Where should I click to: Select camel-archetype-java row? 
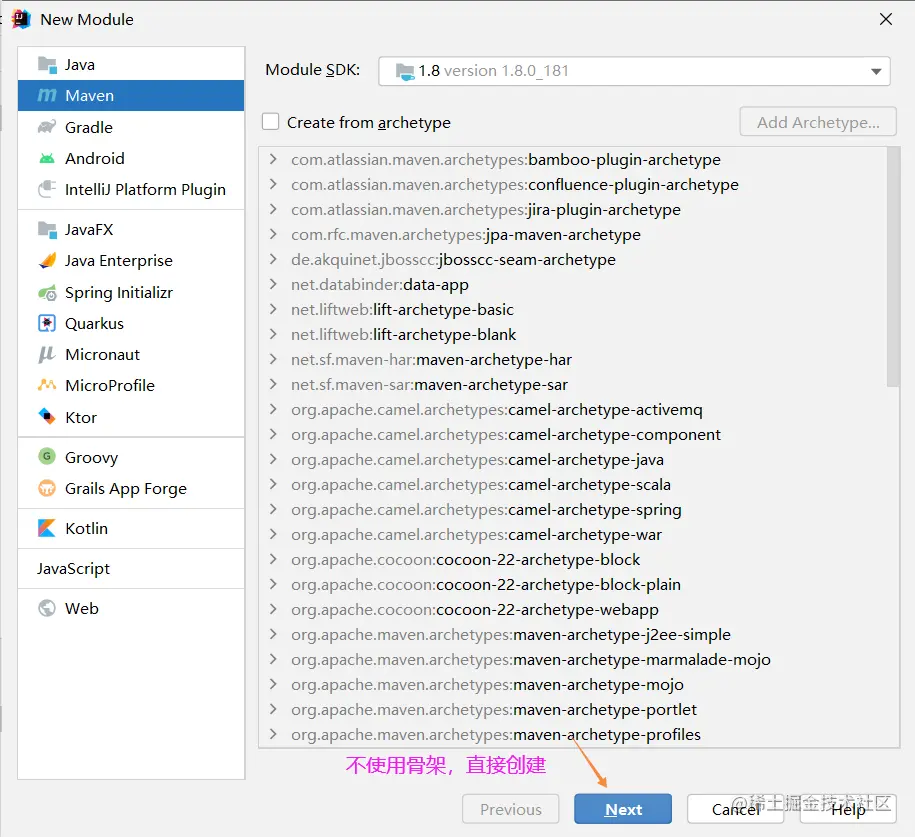(572, 460)
